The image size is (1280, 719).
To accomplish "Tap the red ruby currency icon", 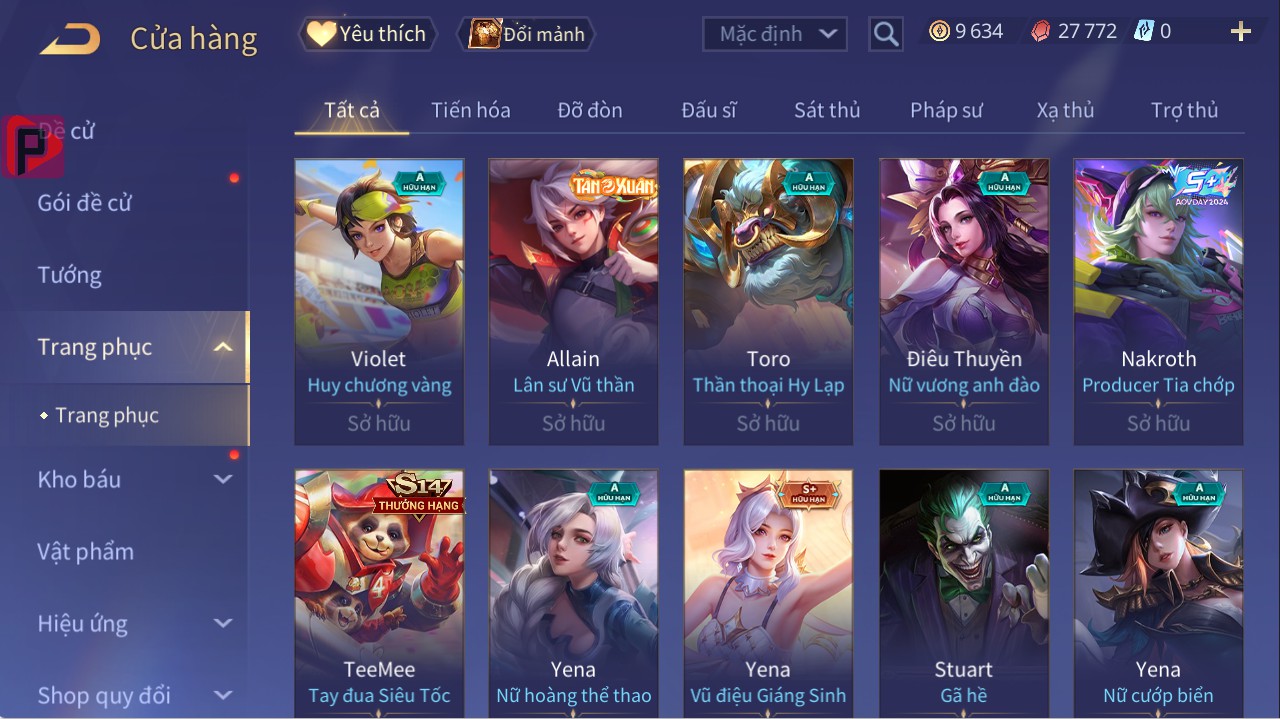I will 1042,32.
